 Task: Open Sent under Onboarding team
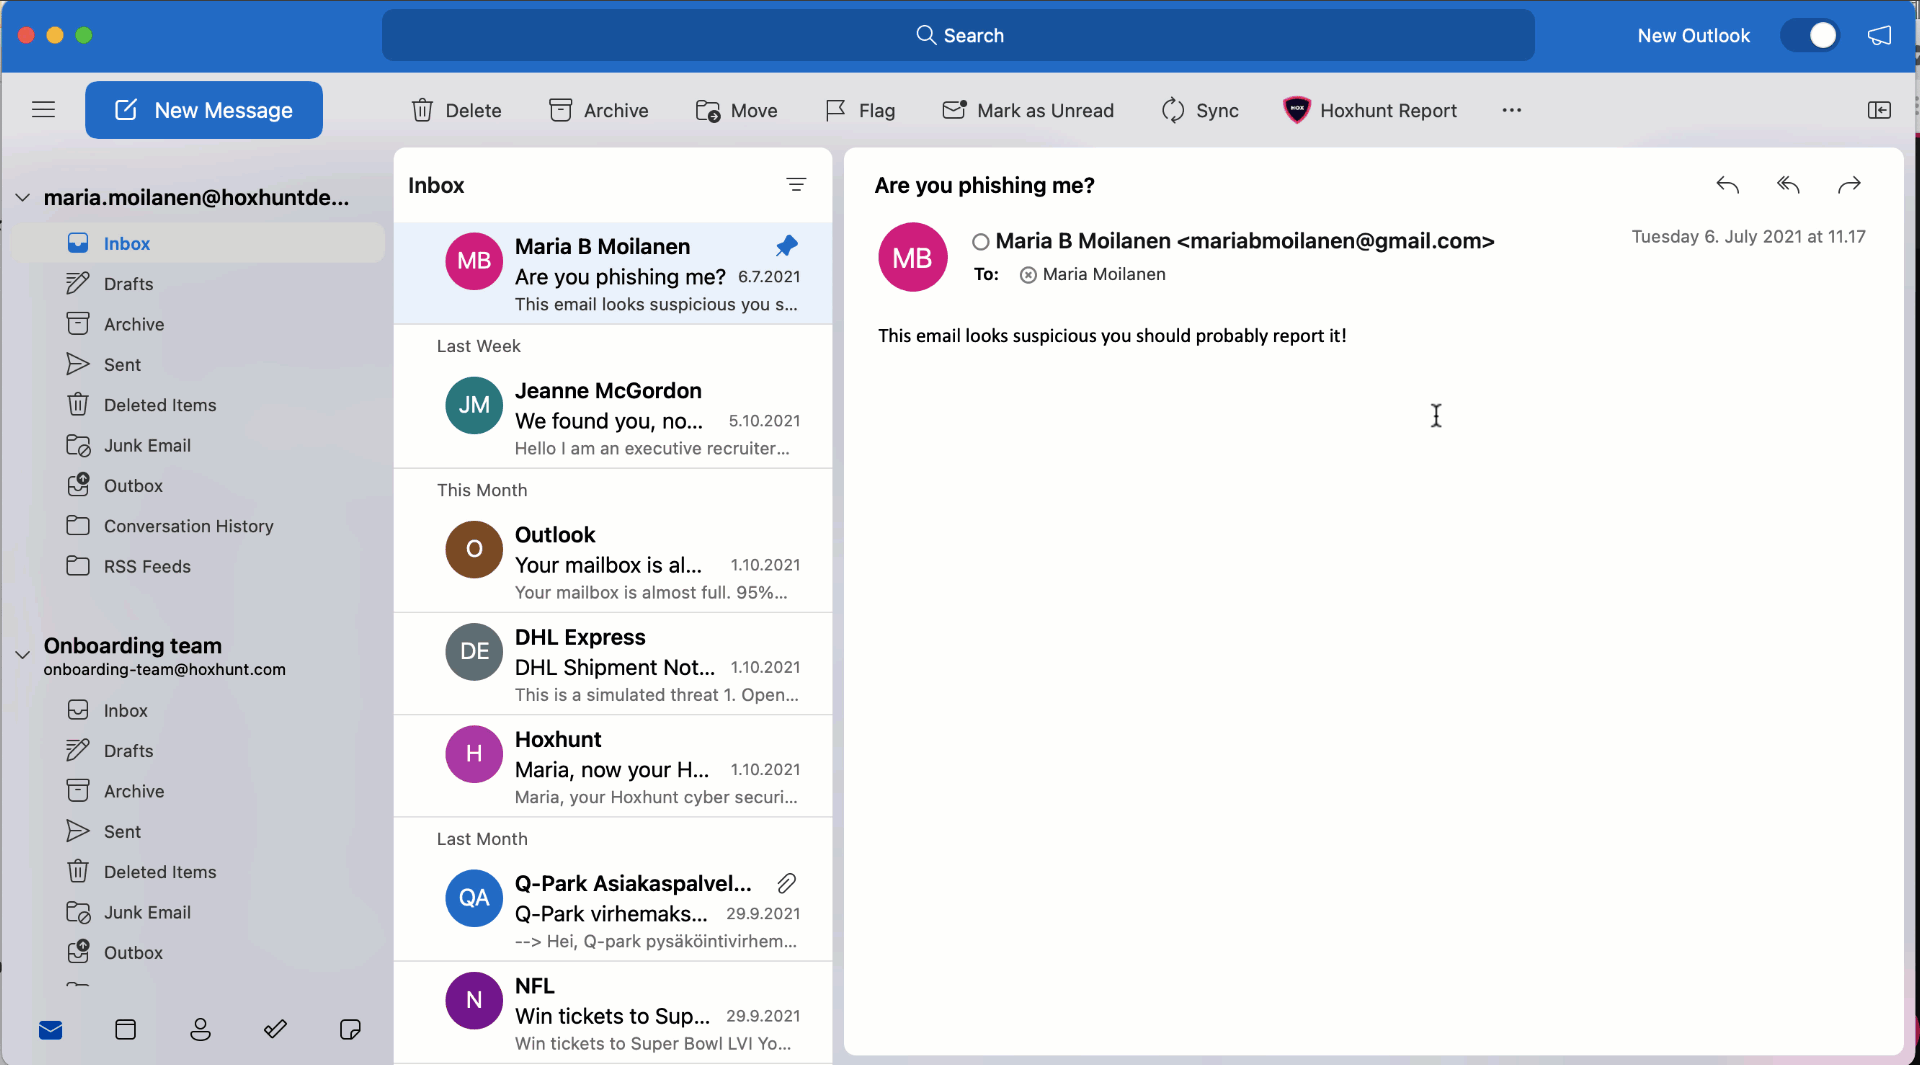198,832
